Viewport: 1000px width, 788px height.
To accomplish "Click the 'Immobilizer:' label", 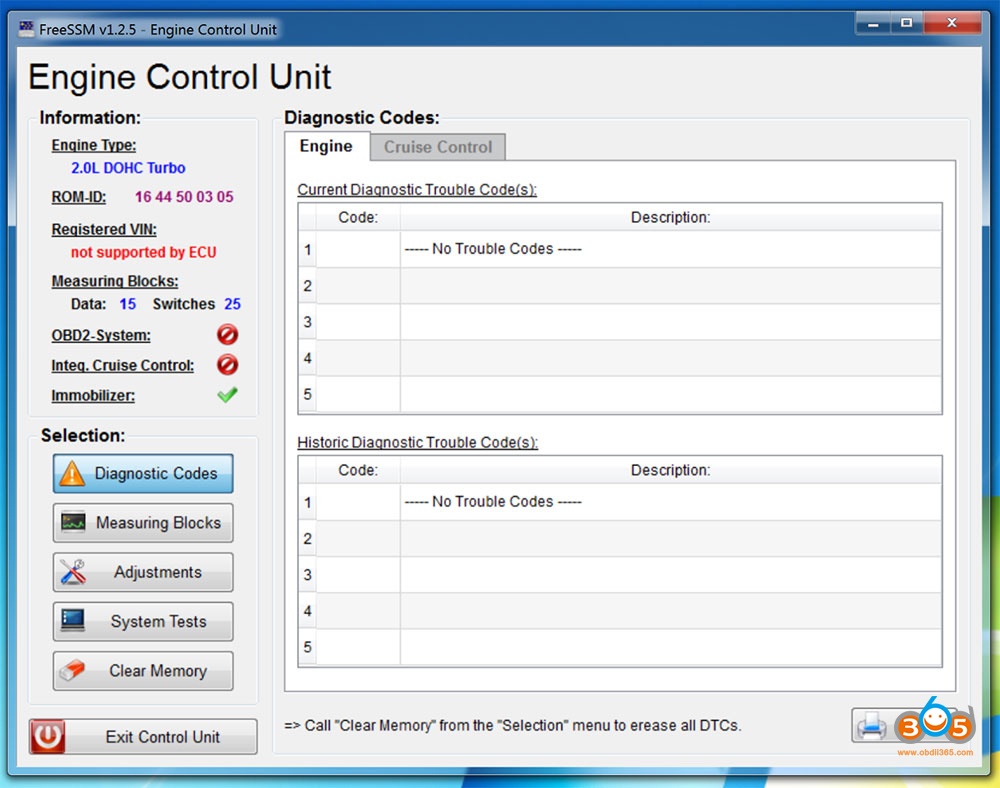I will (x=93, y=396).
